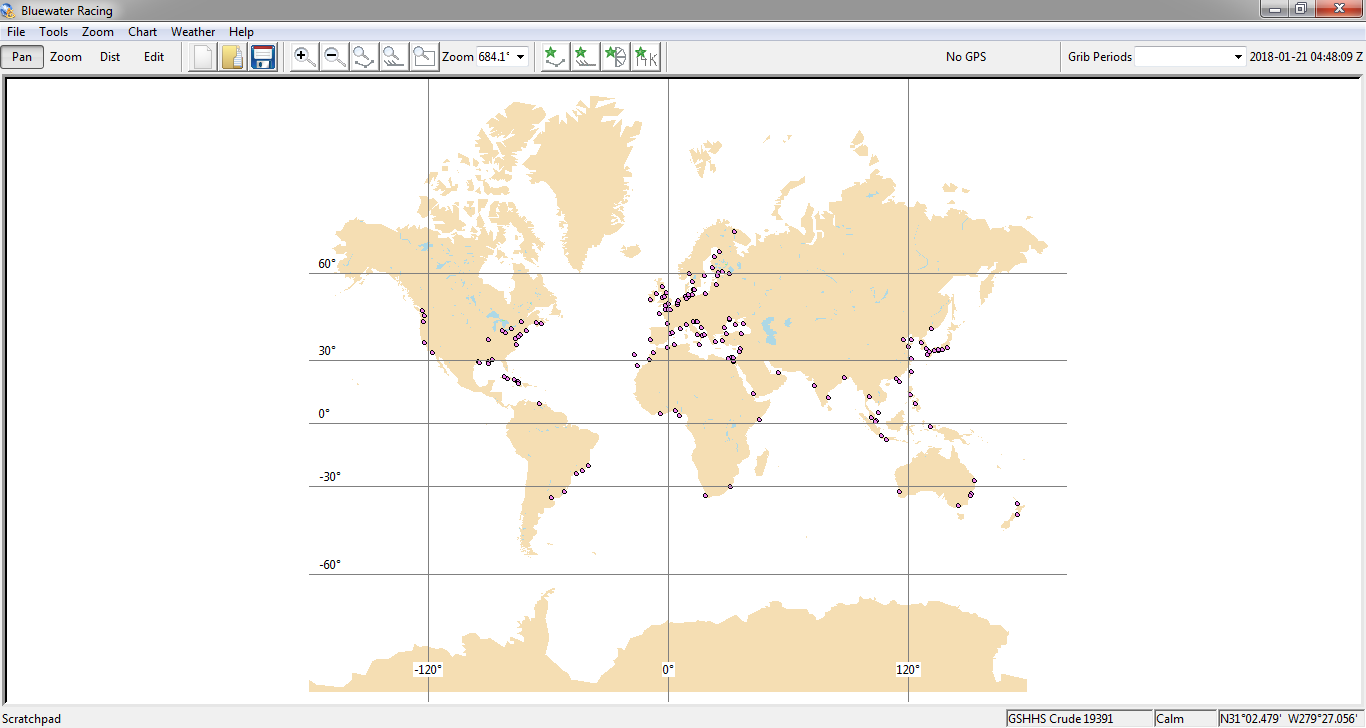Click the -60° latitude label

point(330,565)
